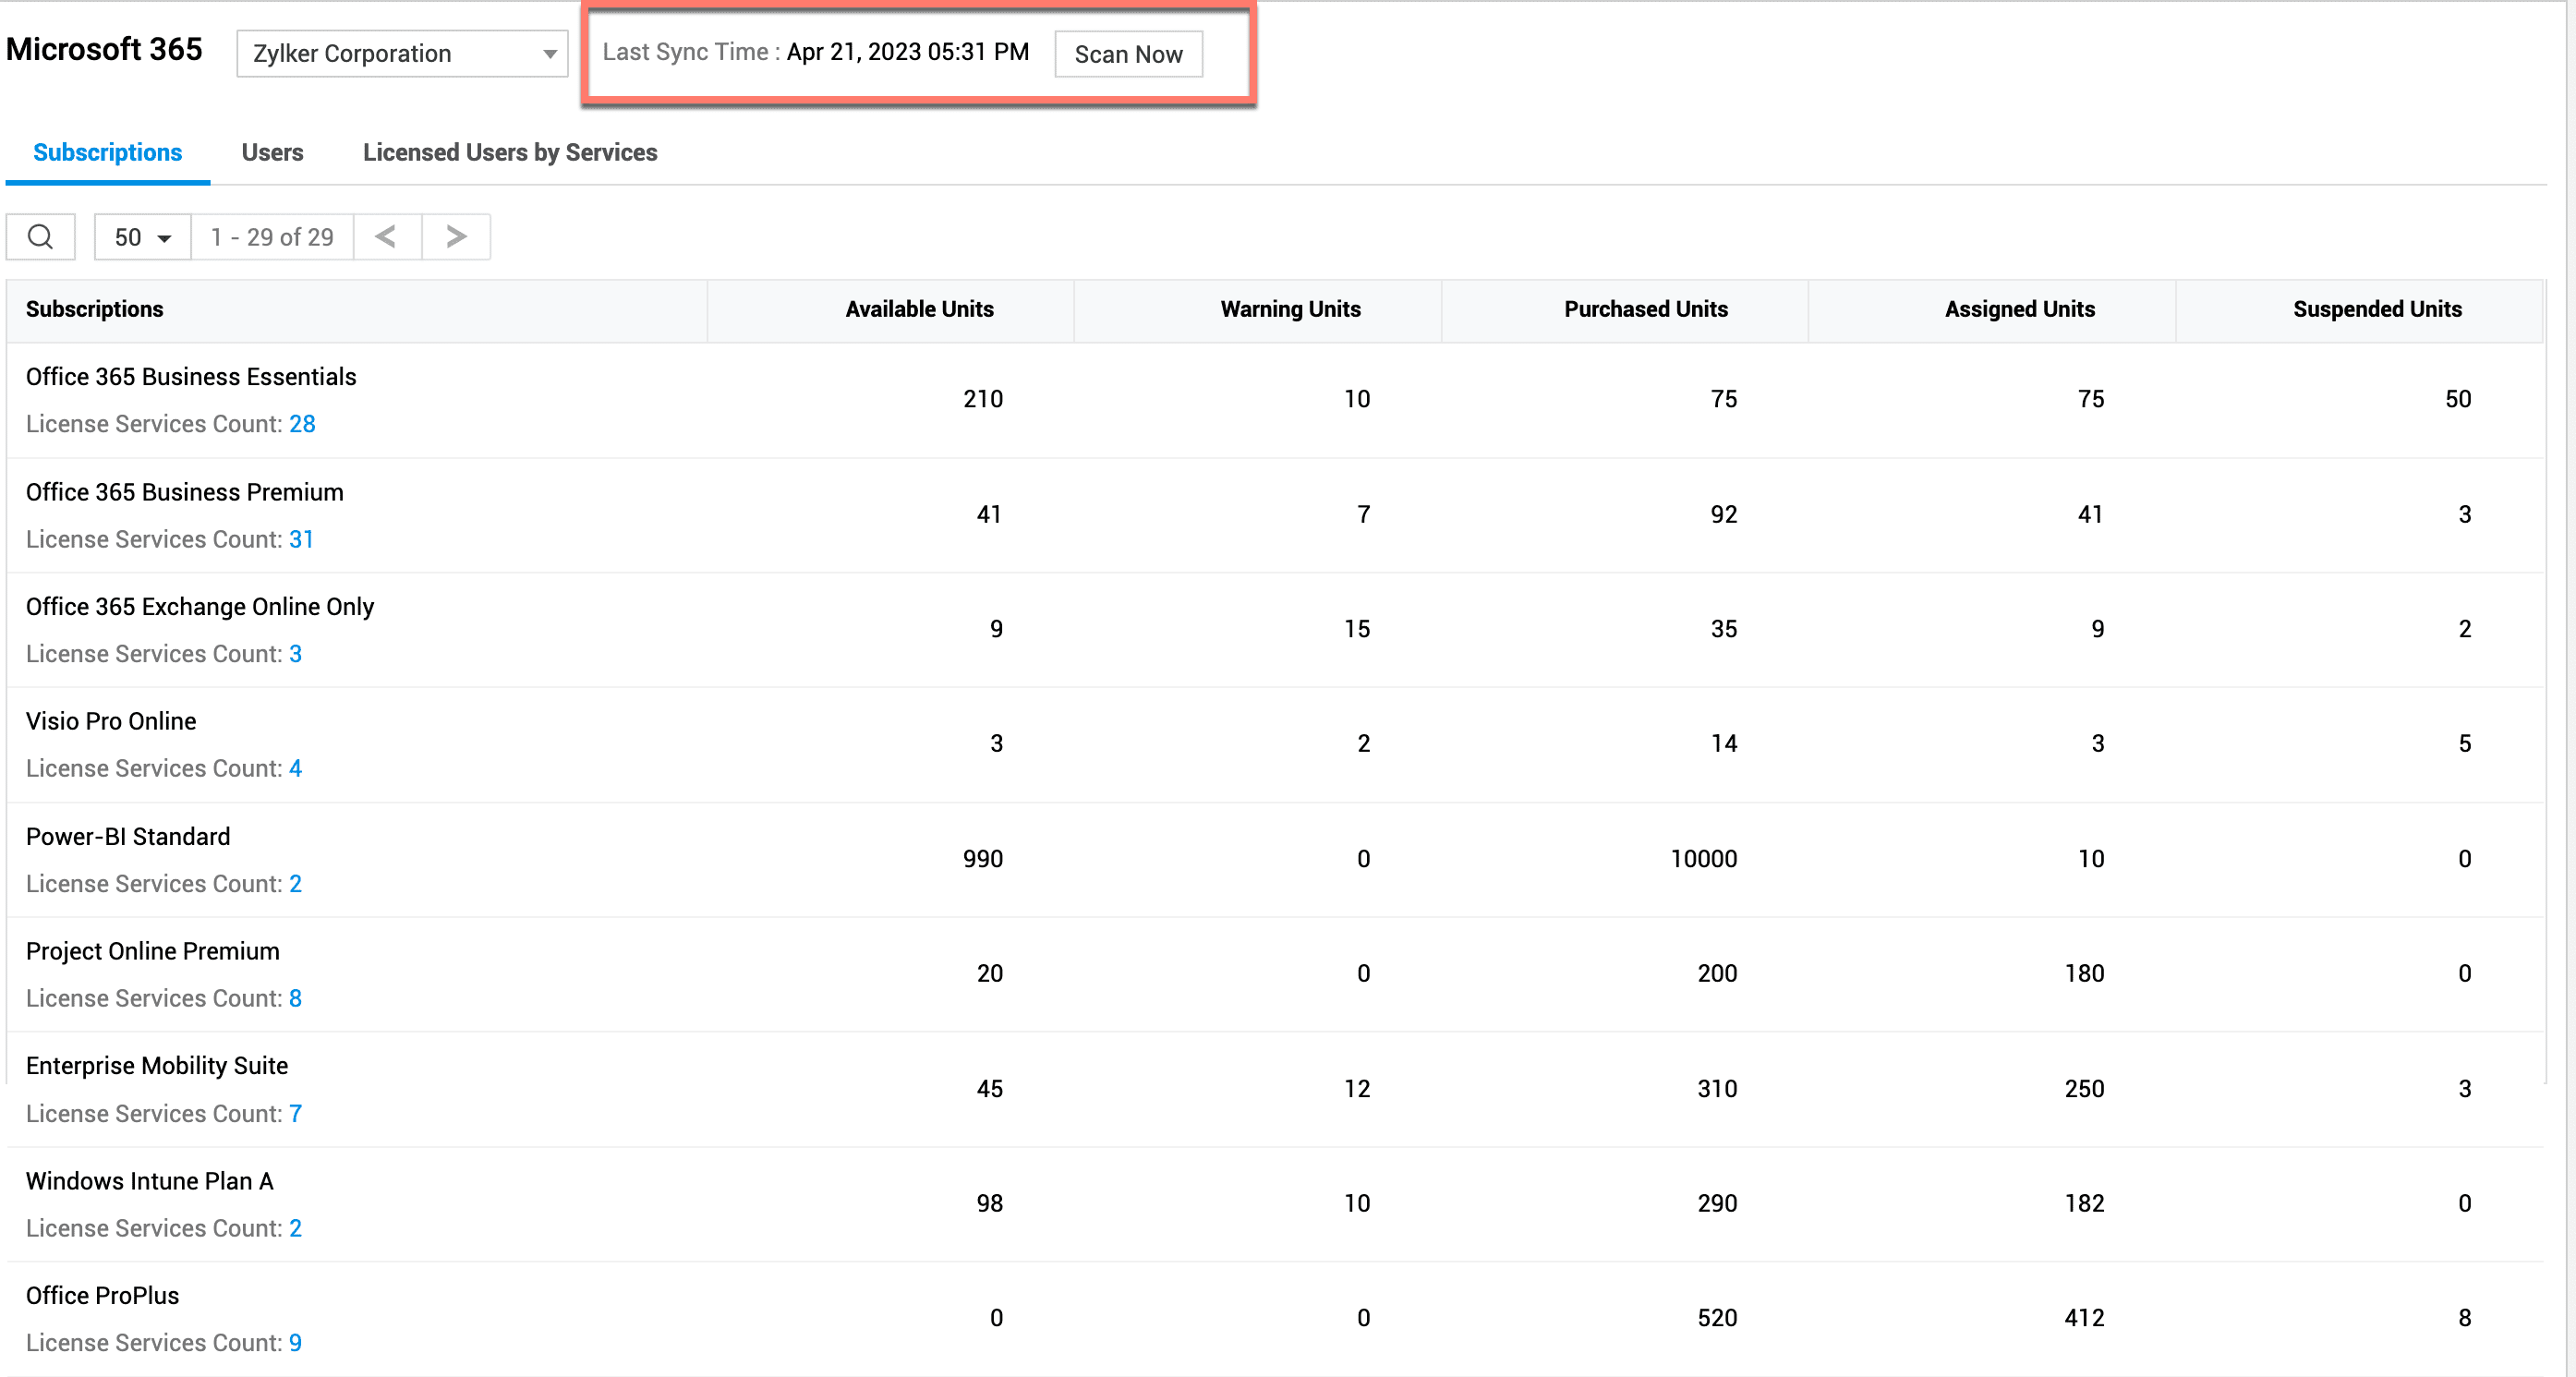Click Office ProPlus services count 9
This screenshot has width=2576, height=1377.
point(295,1342)
